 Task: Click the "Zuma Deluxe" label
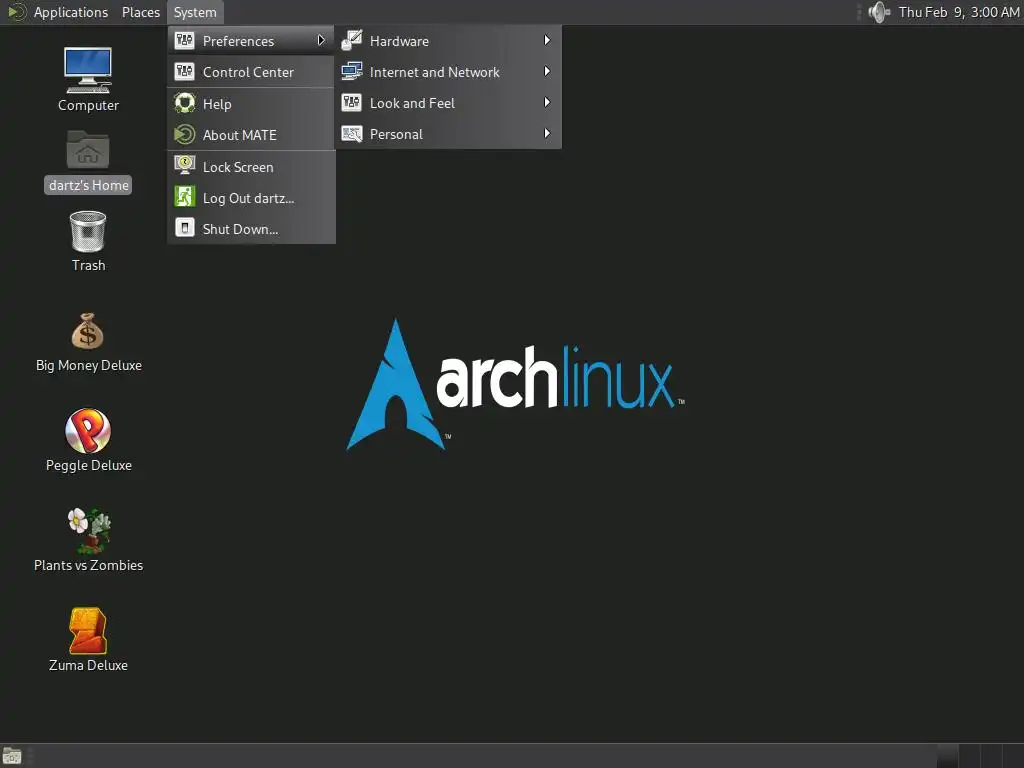click(88, 665)
